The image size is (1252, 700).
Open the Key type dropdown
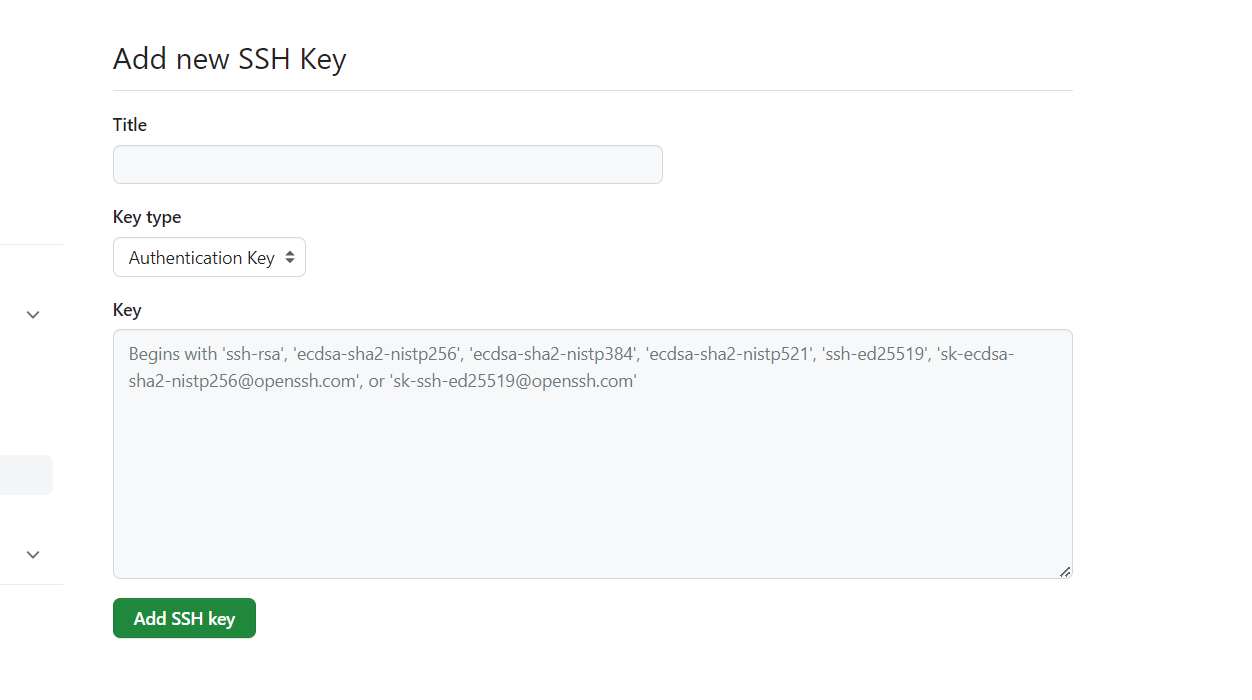(x=209, y=258)
